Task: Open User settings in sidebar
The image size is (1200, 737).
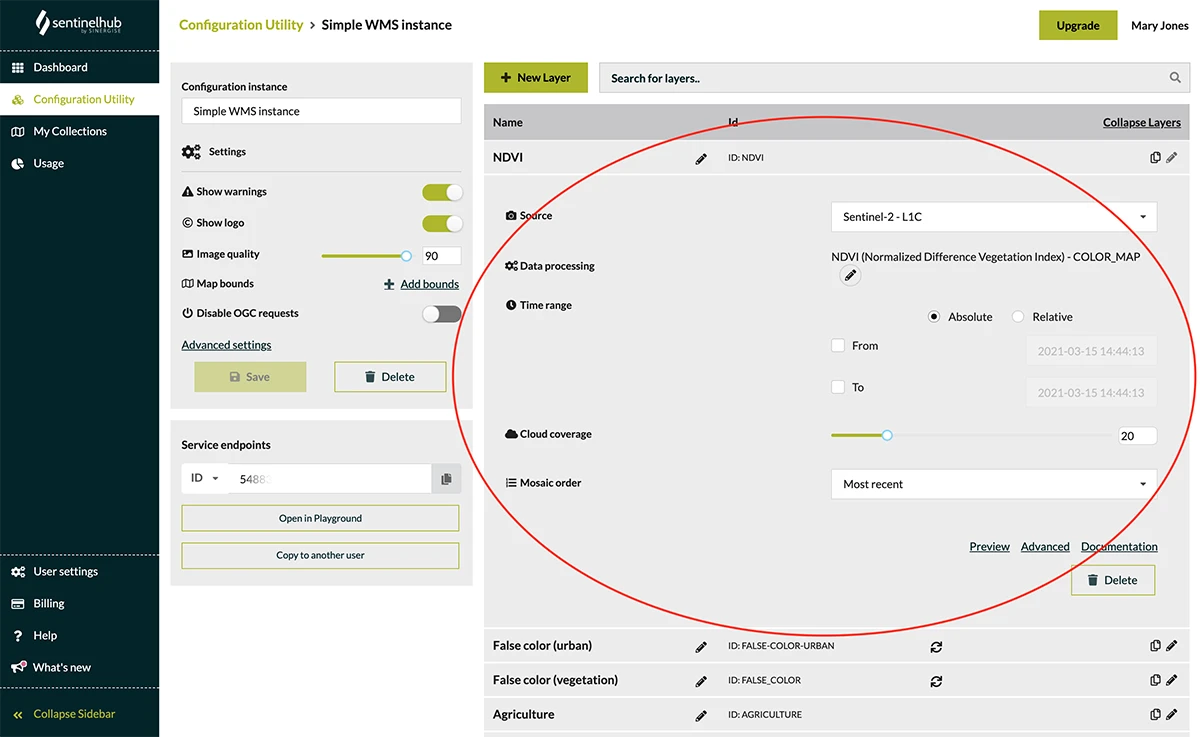Action: tap(65, 571)
